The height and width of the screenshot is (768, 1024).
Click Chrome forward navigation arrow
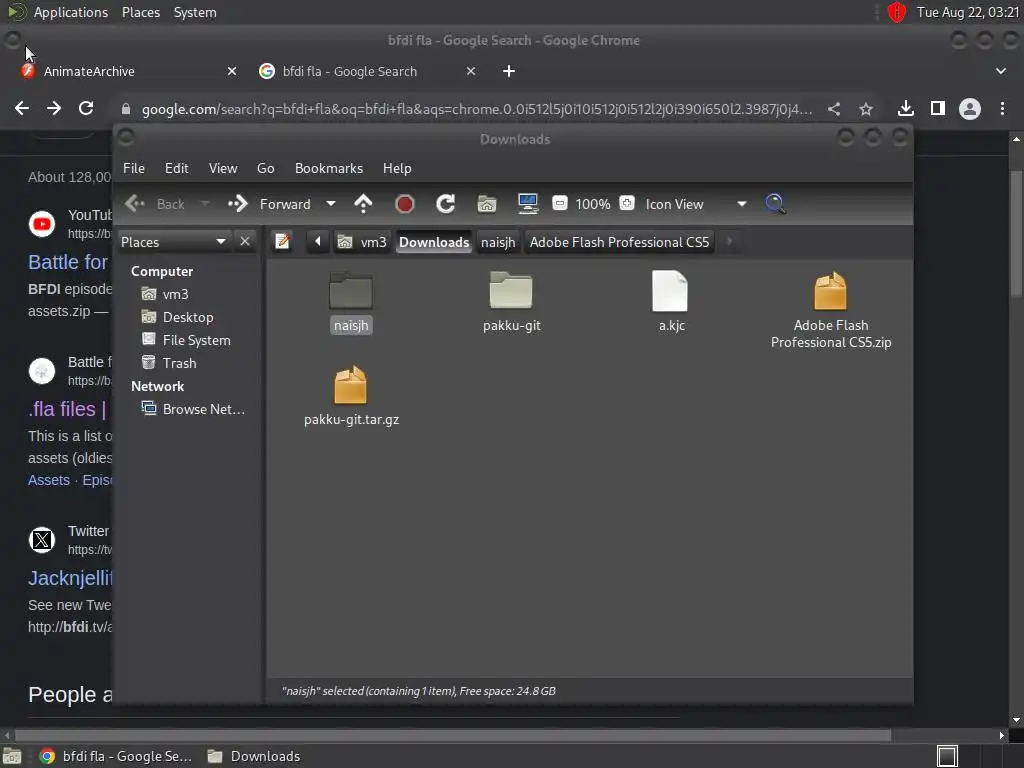(54, 108)
